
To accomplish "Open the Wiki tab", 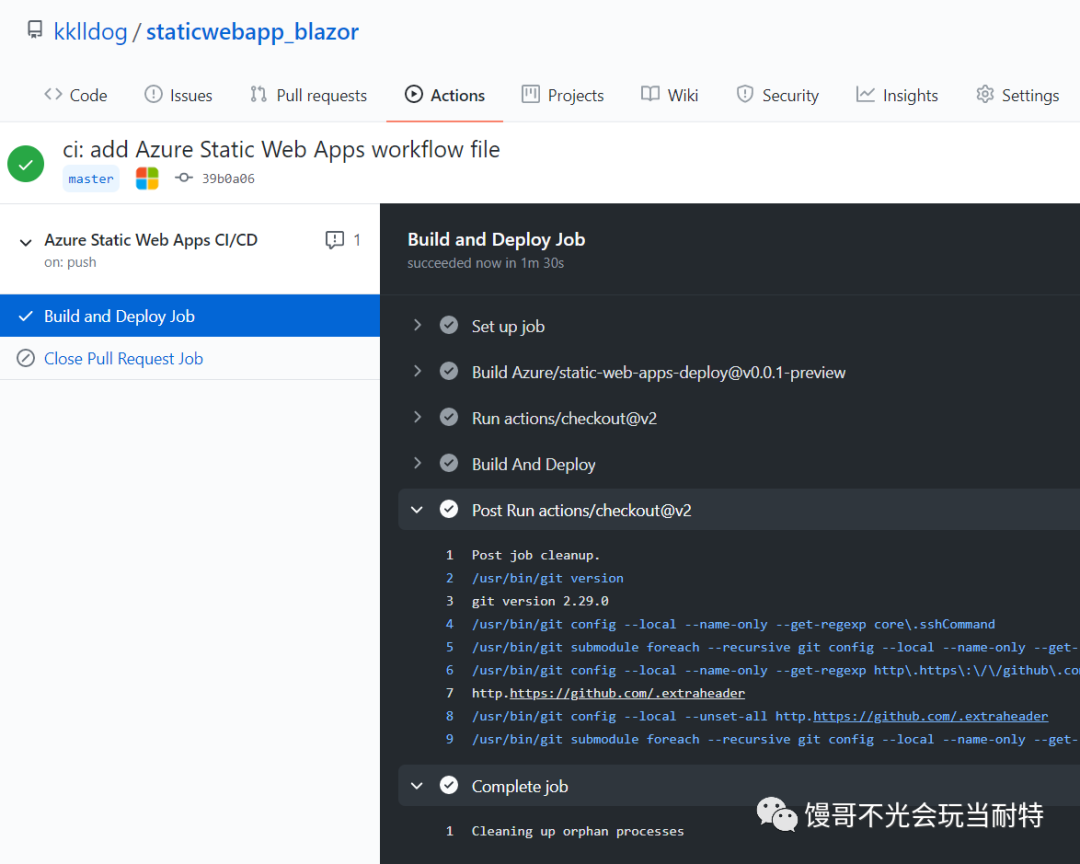I will [x=669, y=95].
